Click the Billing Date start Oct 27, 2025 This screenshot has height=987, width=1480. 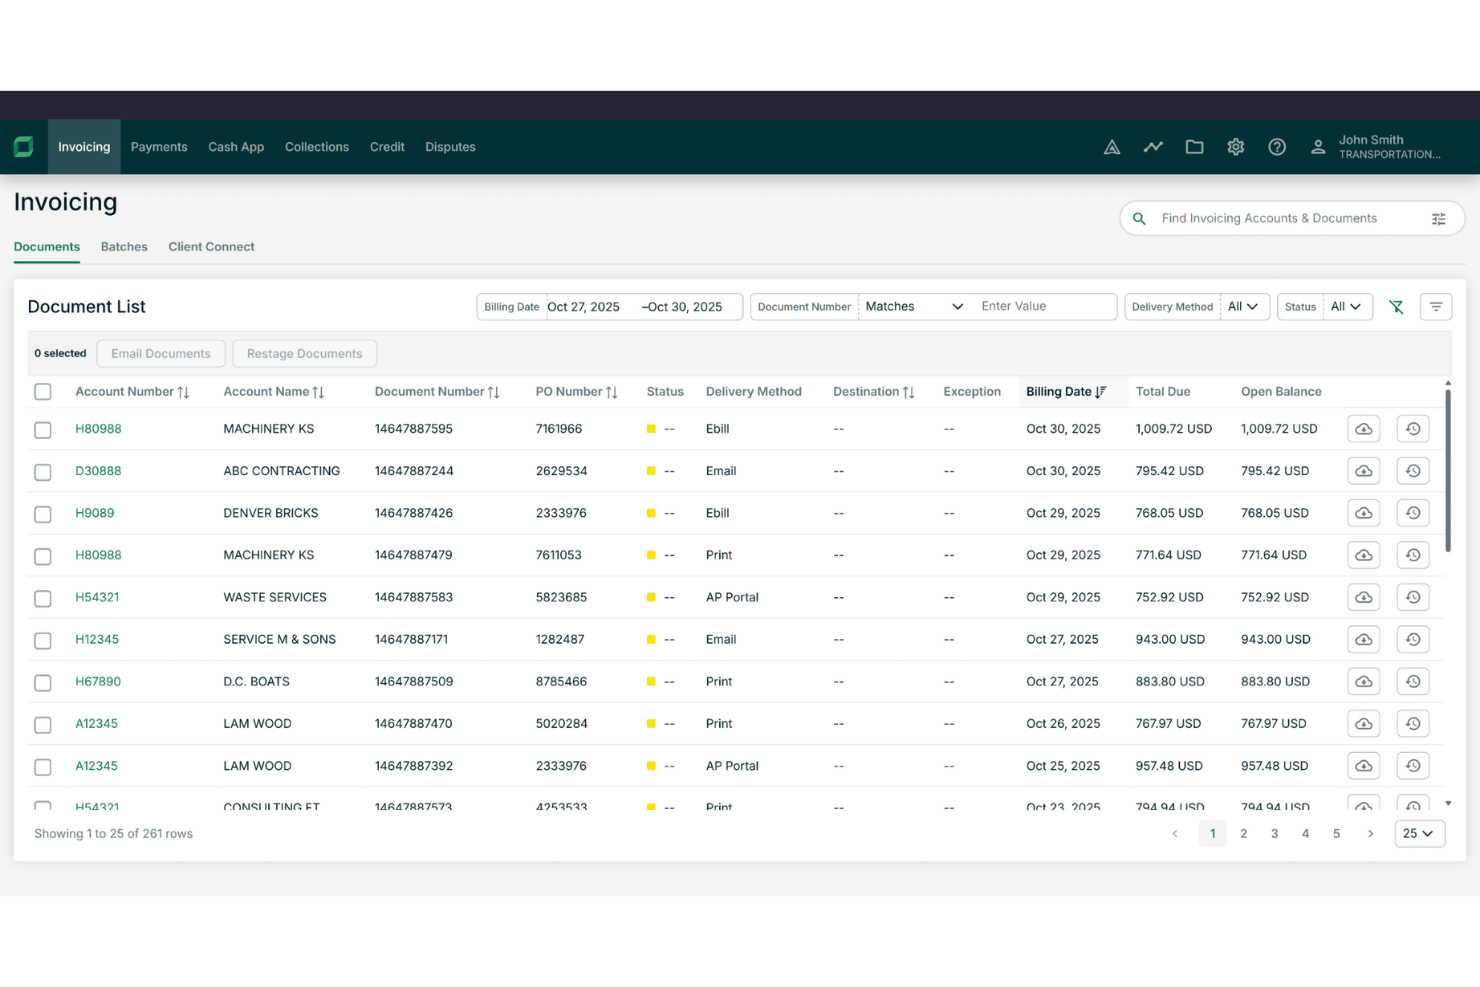[x=584, y=307]
